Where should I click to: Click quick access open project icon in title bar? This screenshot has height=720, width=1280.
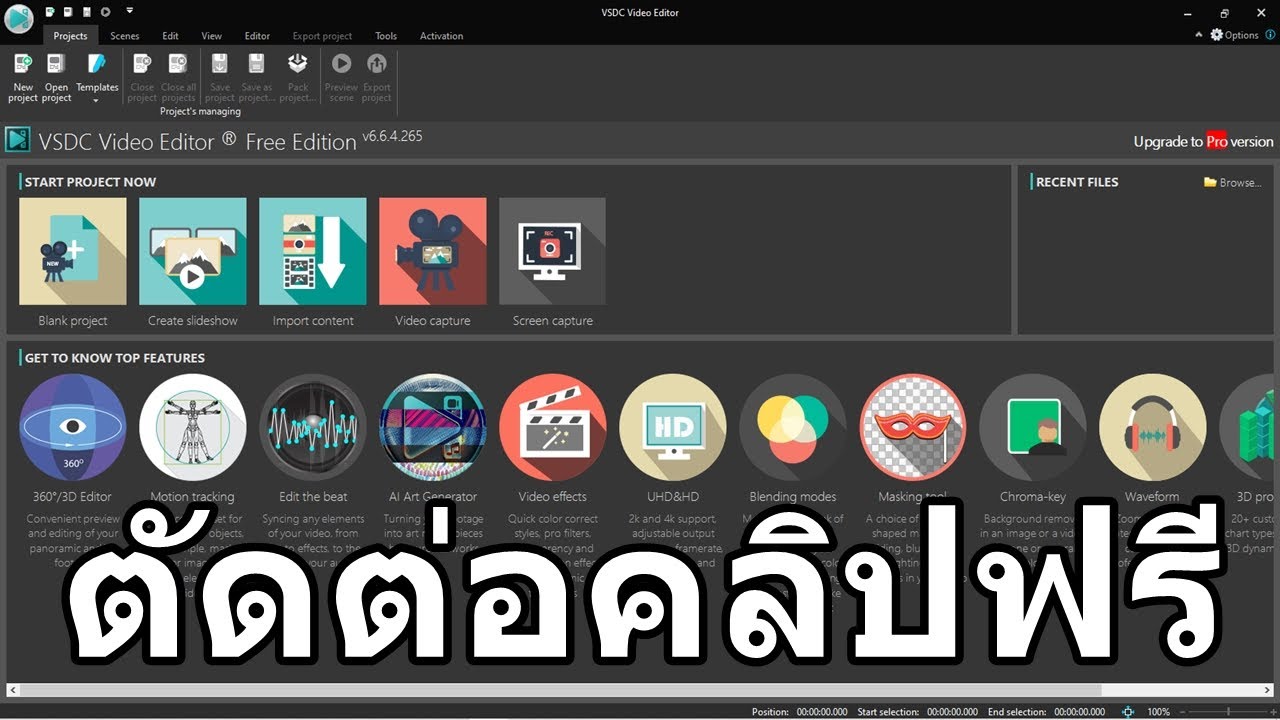point(67,12)
